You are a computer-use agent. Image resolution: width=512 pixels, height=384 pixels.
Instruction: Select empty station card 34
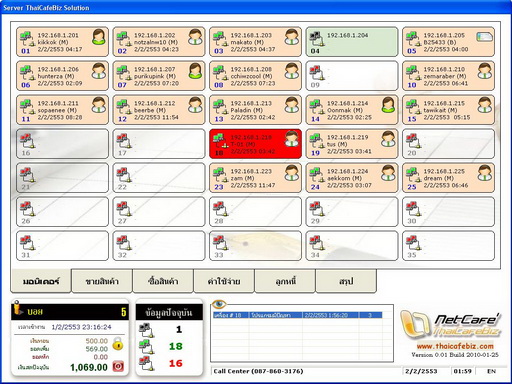(x=352, y=246)
